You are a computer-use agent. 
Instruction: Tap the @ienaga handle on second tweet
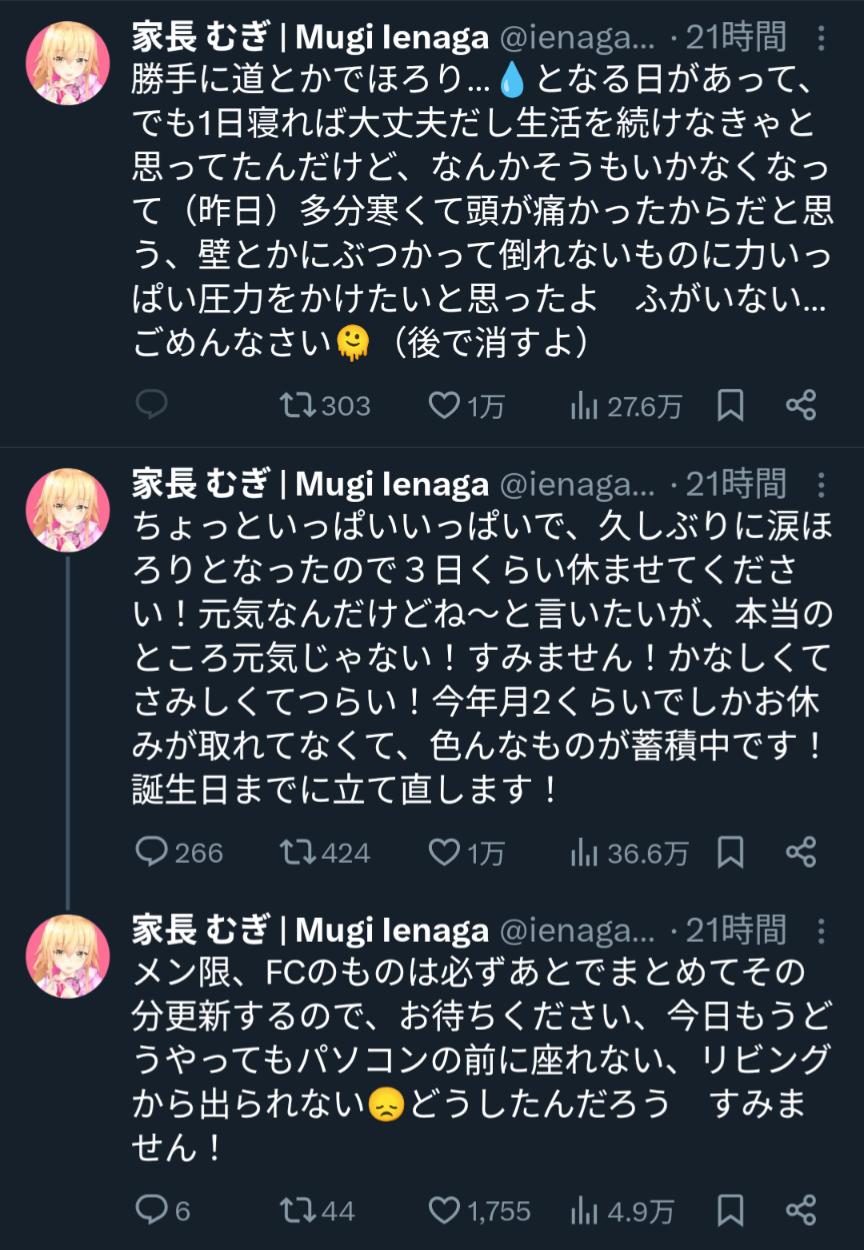[x=577, y=485]
